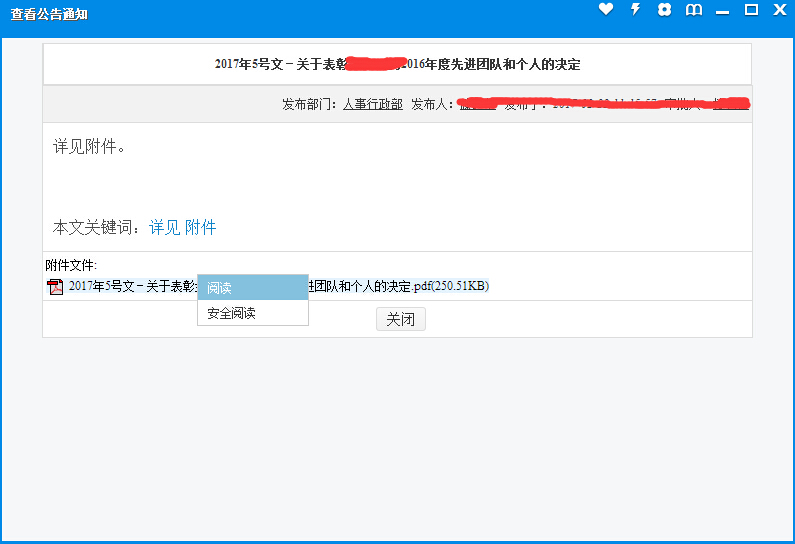
Task: Open the puzzle-piece plugin icon in title bar
Action: click(x=664, y=10)
